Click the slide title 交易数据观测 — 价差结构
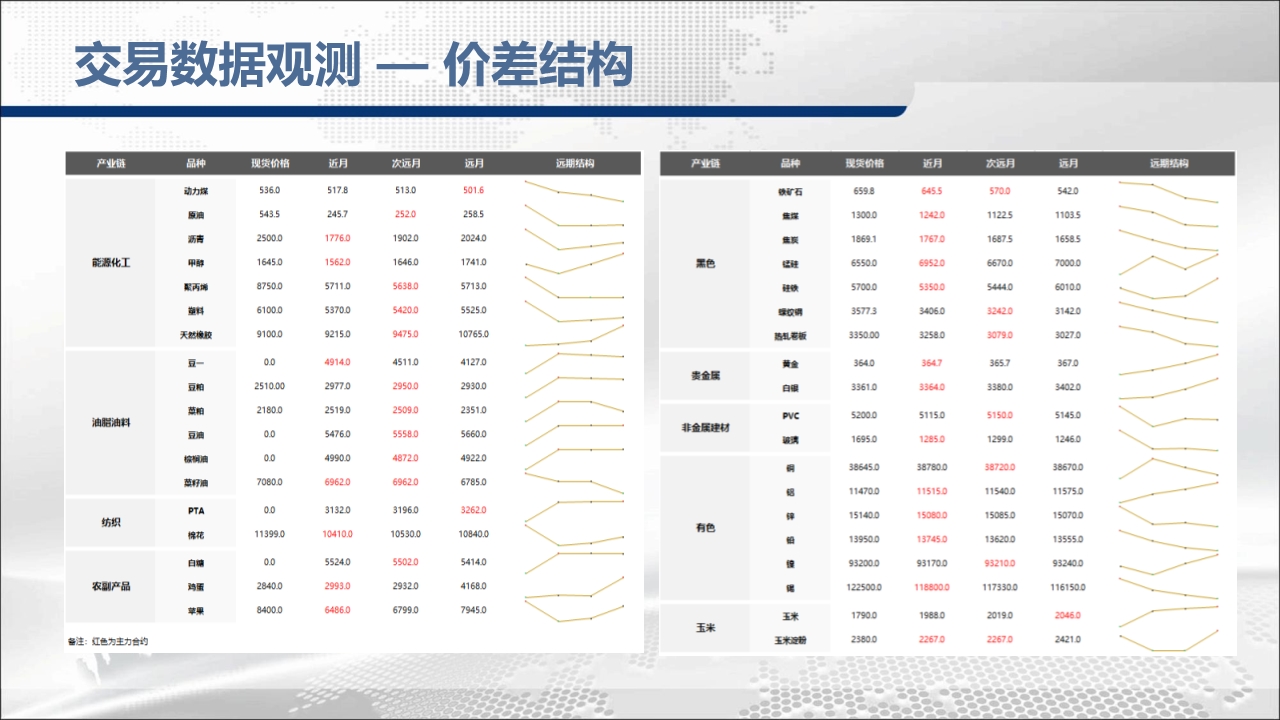 (x=353, y=66)
